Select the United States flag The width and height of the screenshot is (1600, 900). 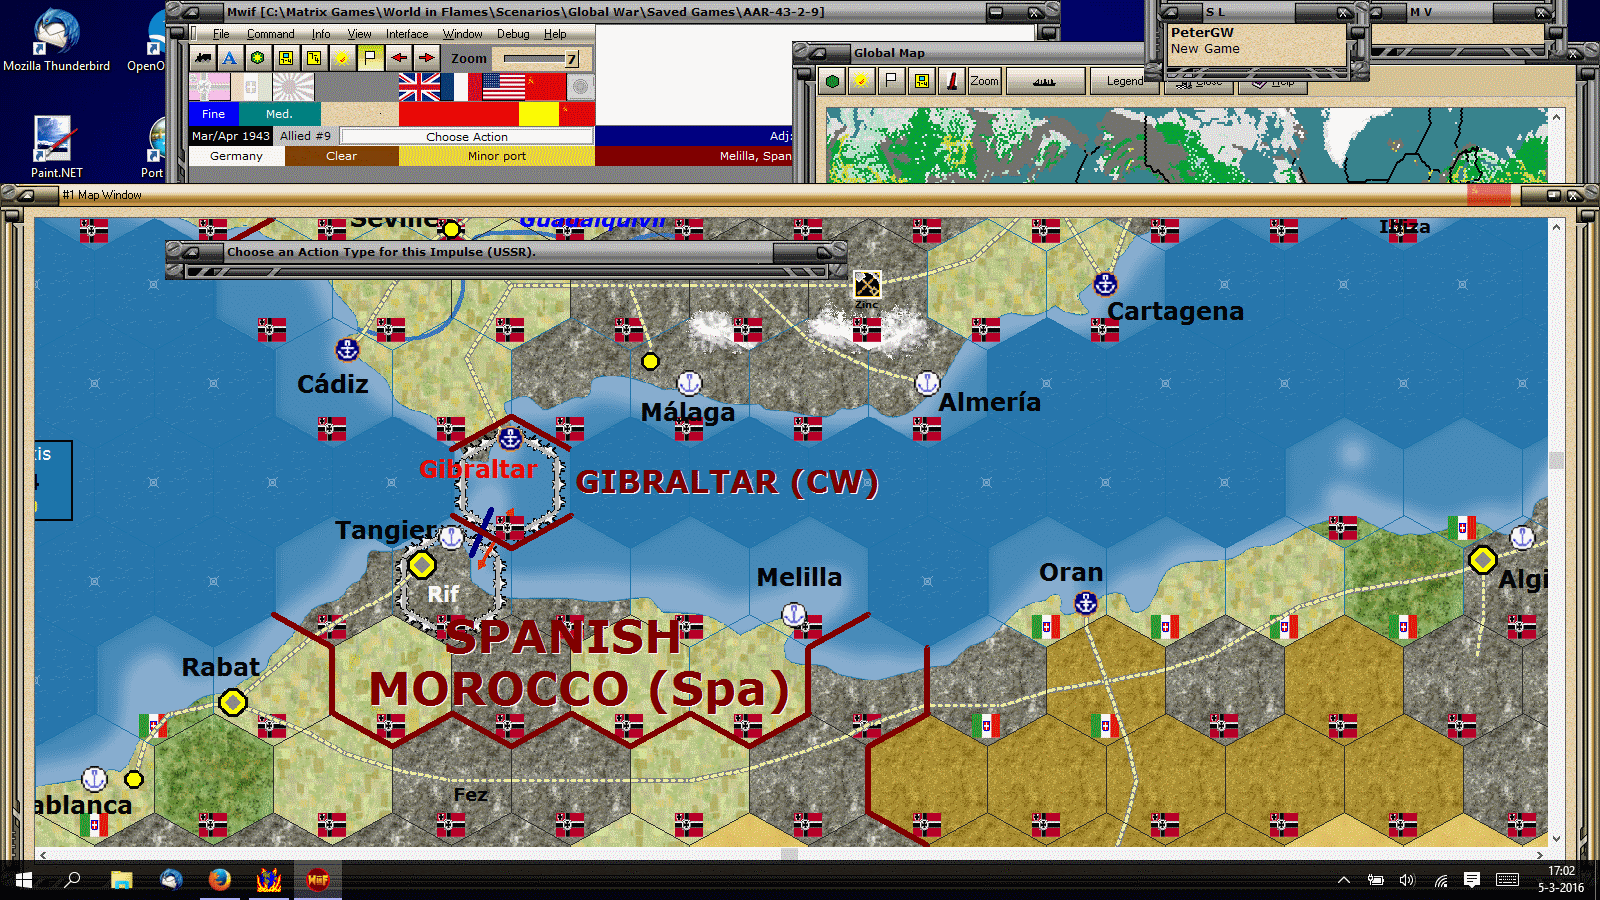tap(503, 87)
